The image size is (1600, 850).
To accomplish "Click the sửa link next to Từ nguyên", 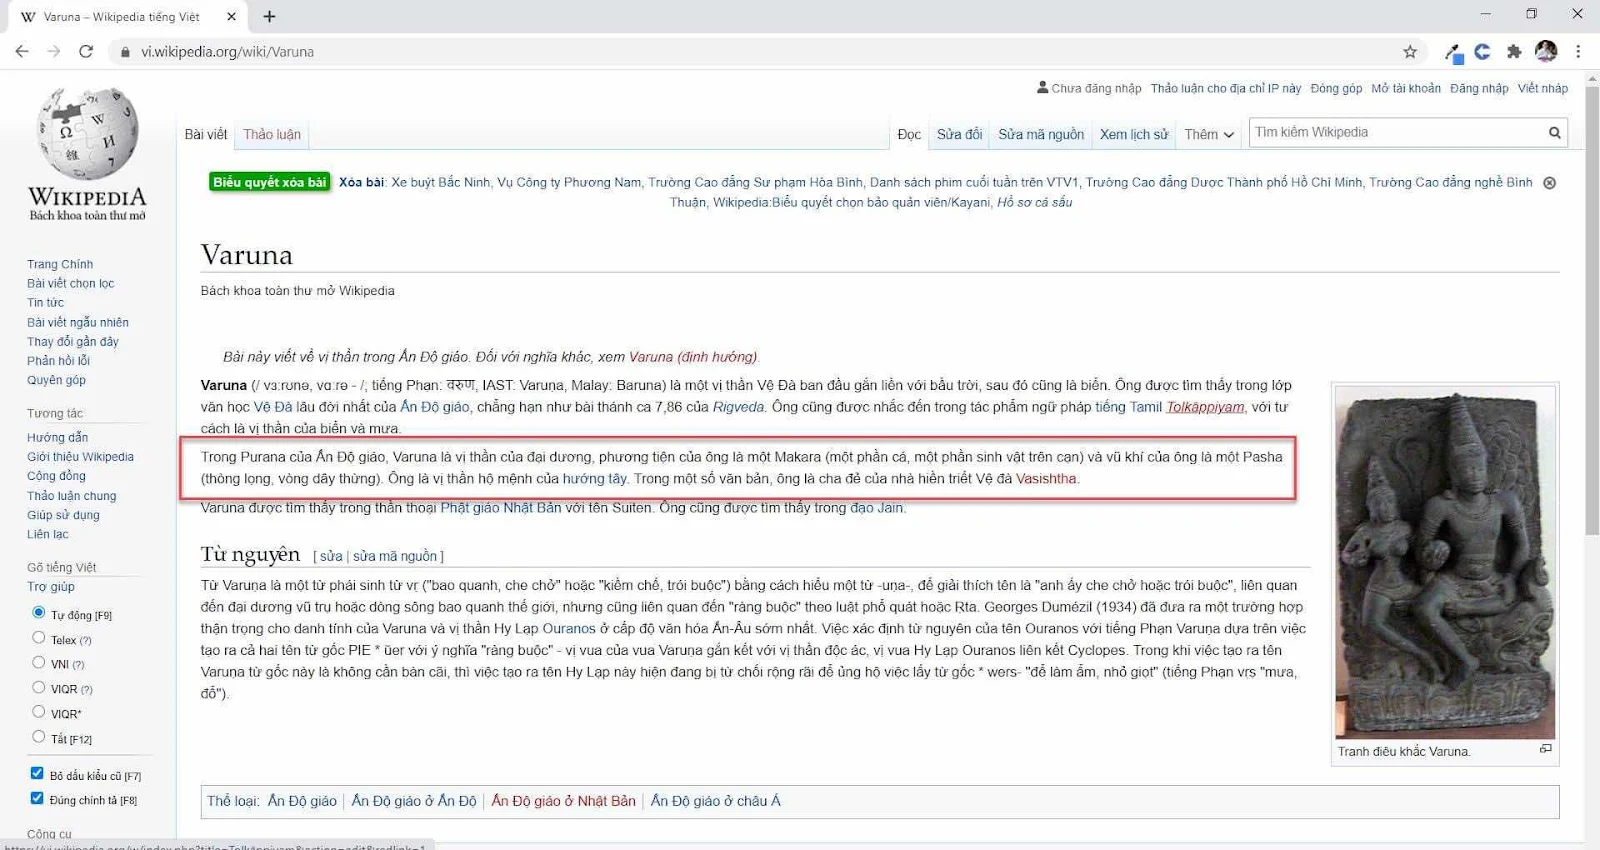I will click(x=331, y=556).
